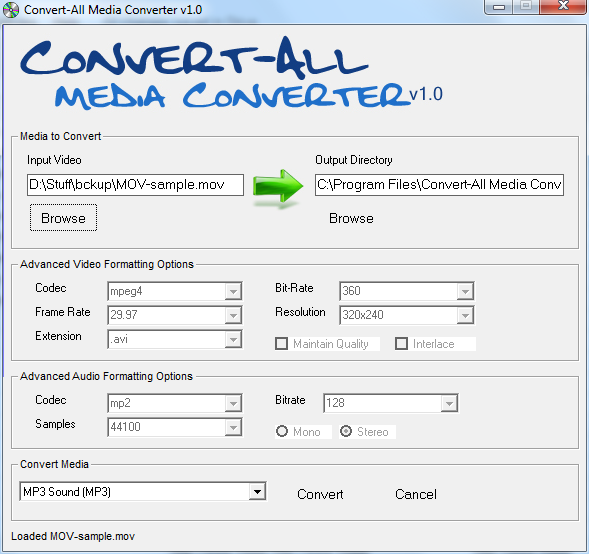Click the status text 'Loaded MOV-sample.mov'
589x554 pixels.
pos(73,536)
